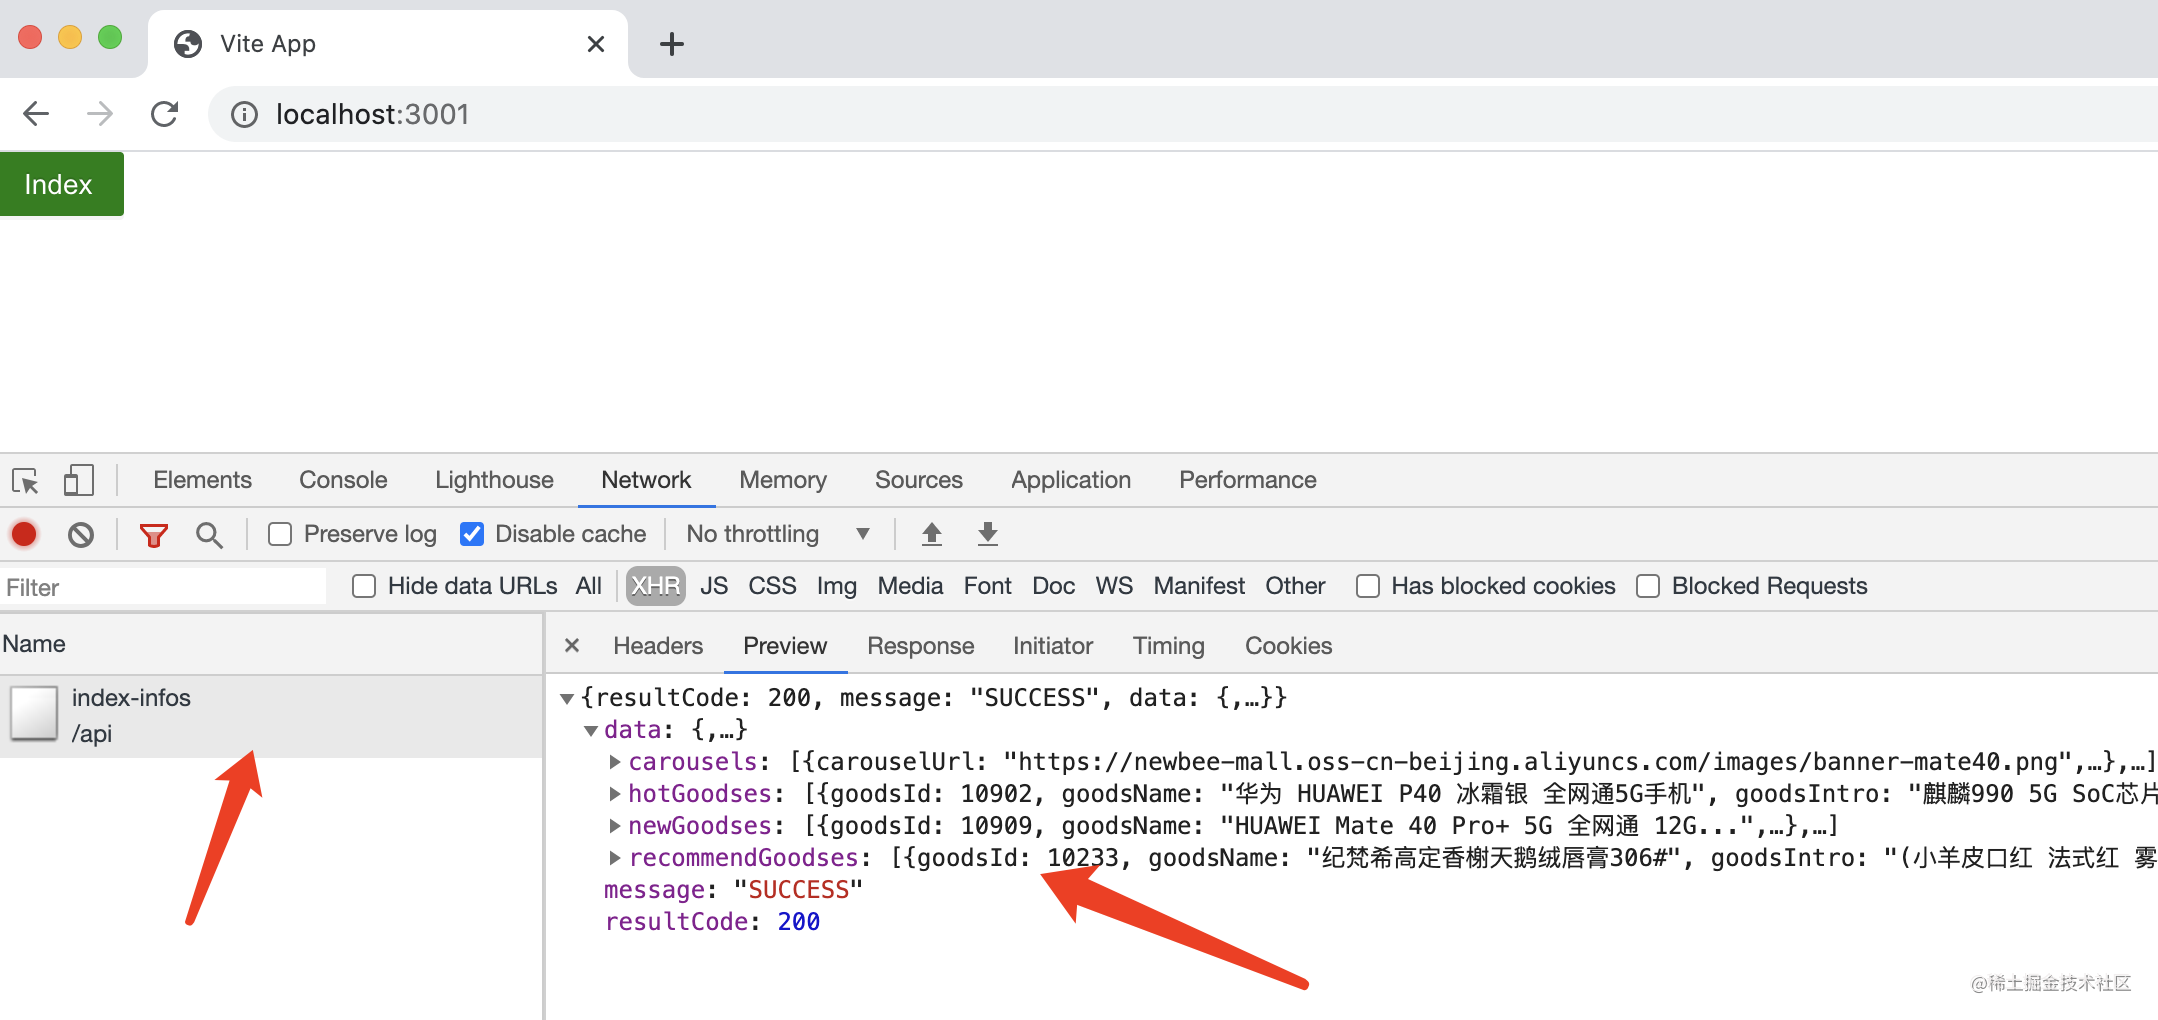Click the browser back arrow
The height and width of the screenshot is (1020, 2158).
tap(36, 114)
